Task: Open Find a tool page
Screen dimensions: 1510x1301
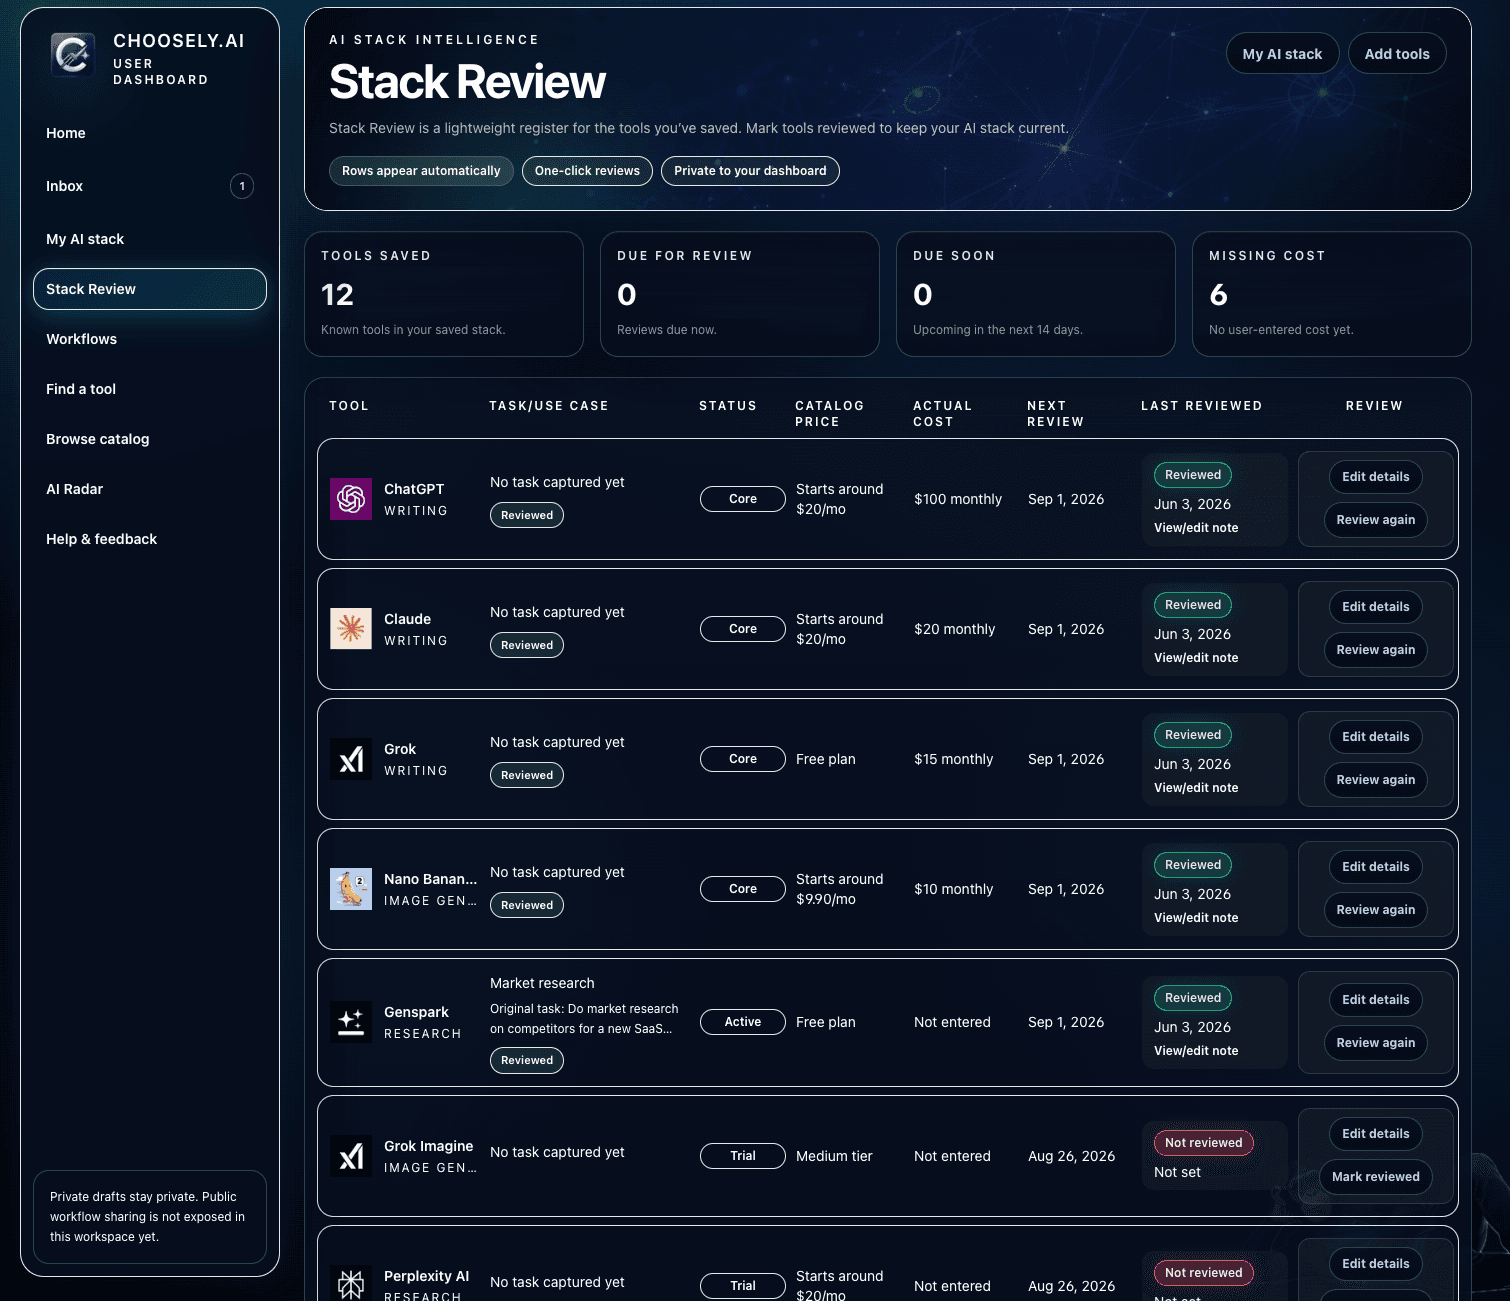Action: [x=81, y=389]
